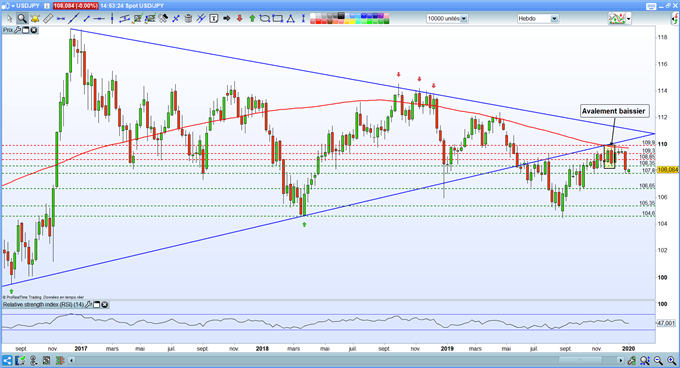The width and height of the screenshot is (680, 368).
Task: Remove the RSI indicator panel
Action: (105, 305)
